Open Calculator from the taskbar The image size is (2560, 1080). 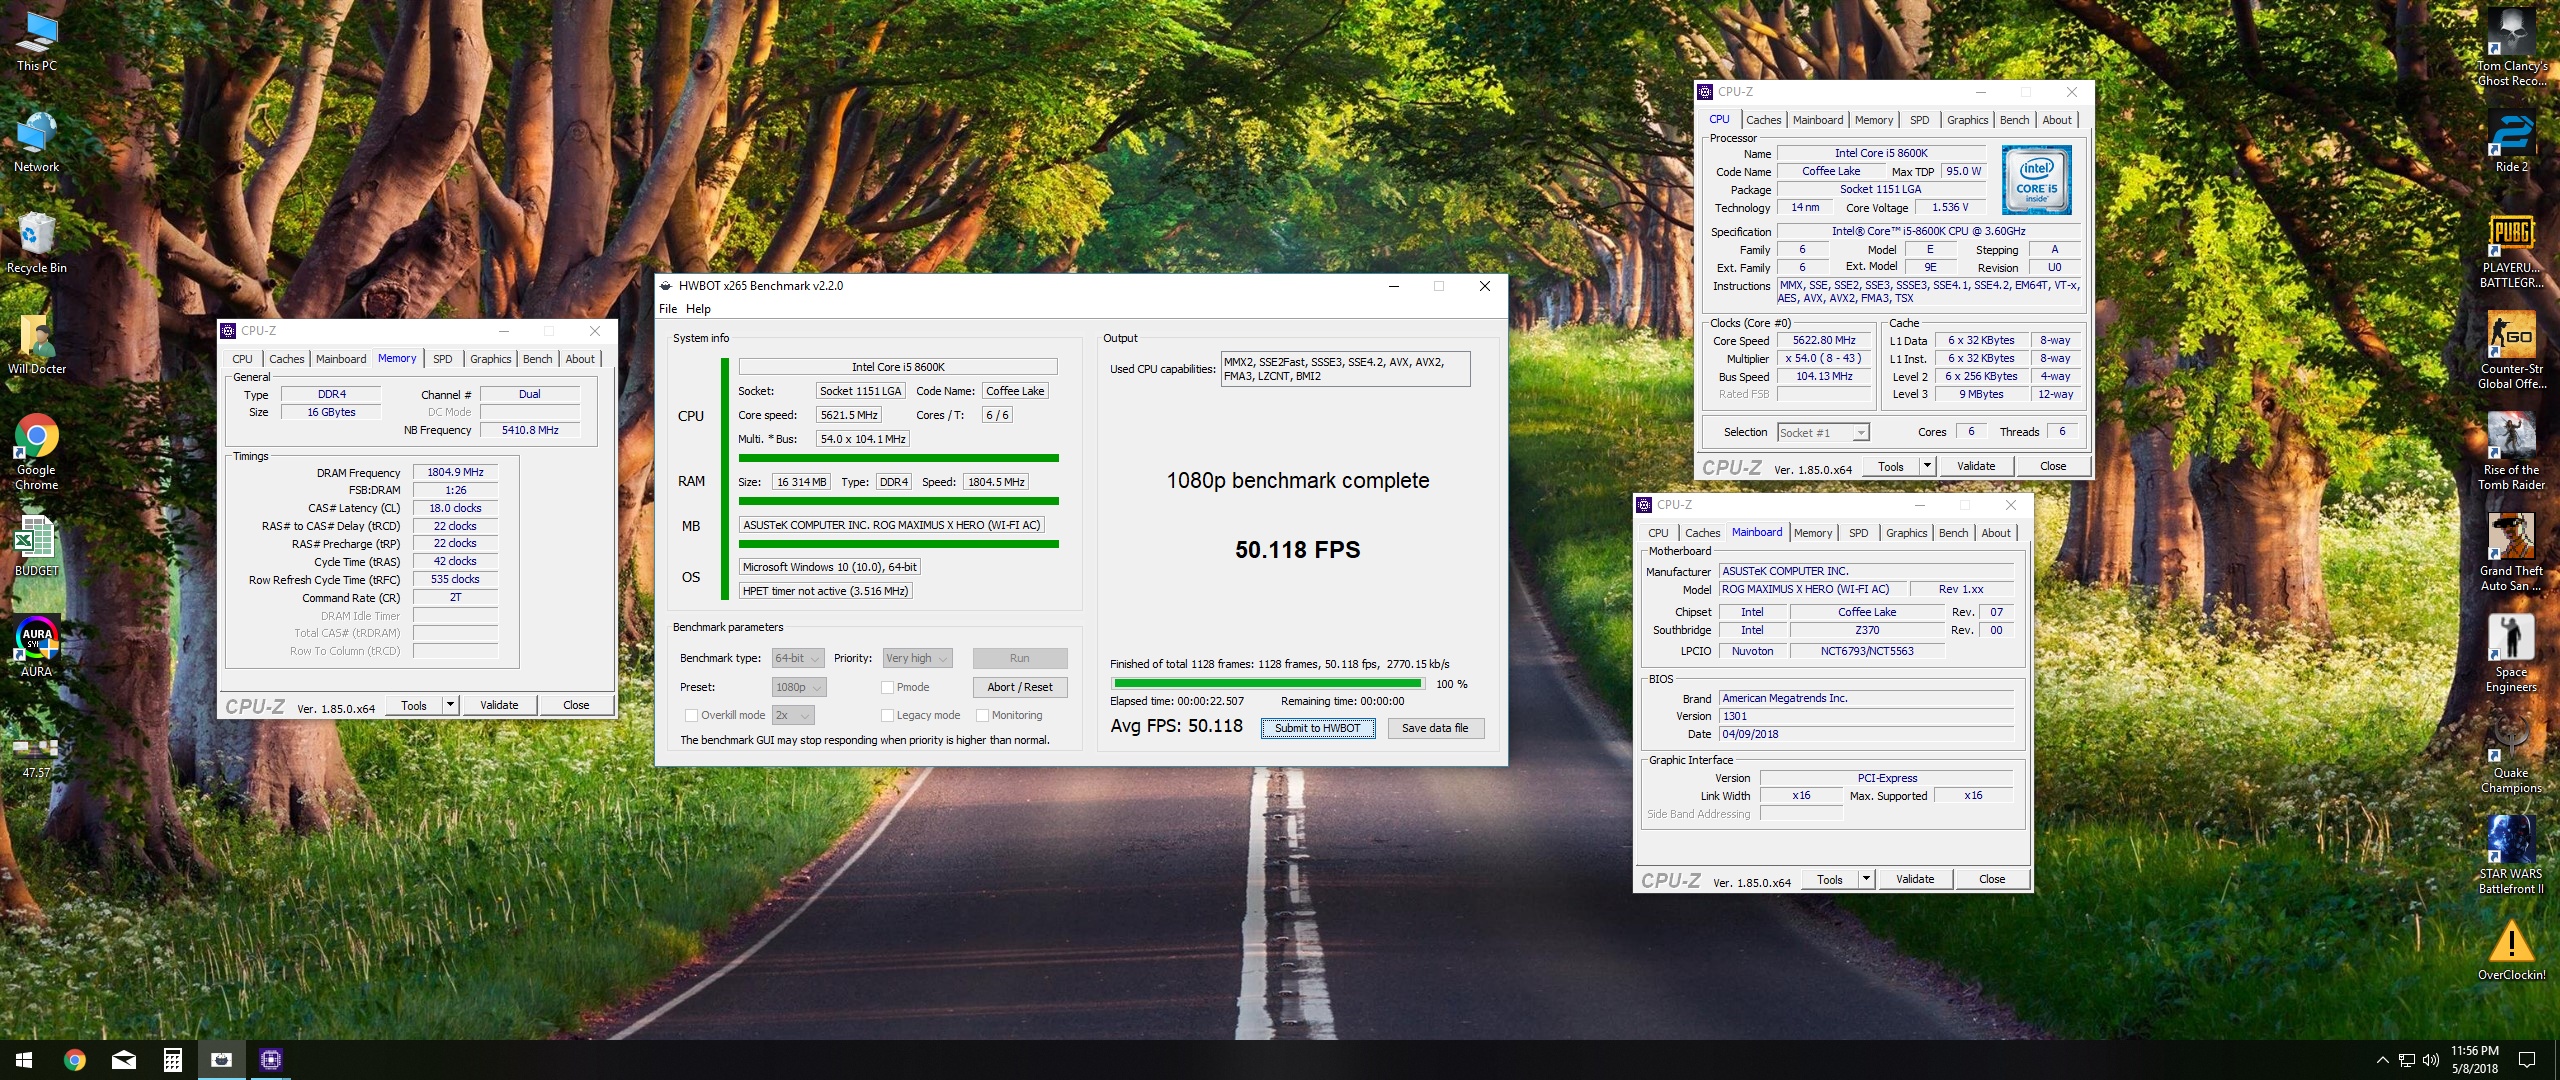pos(172,1060)
